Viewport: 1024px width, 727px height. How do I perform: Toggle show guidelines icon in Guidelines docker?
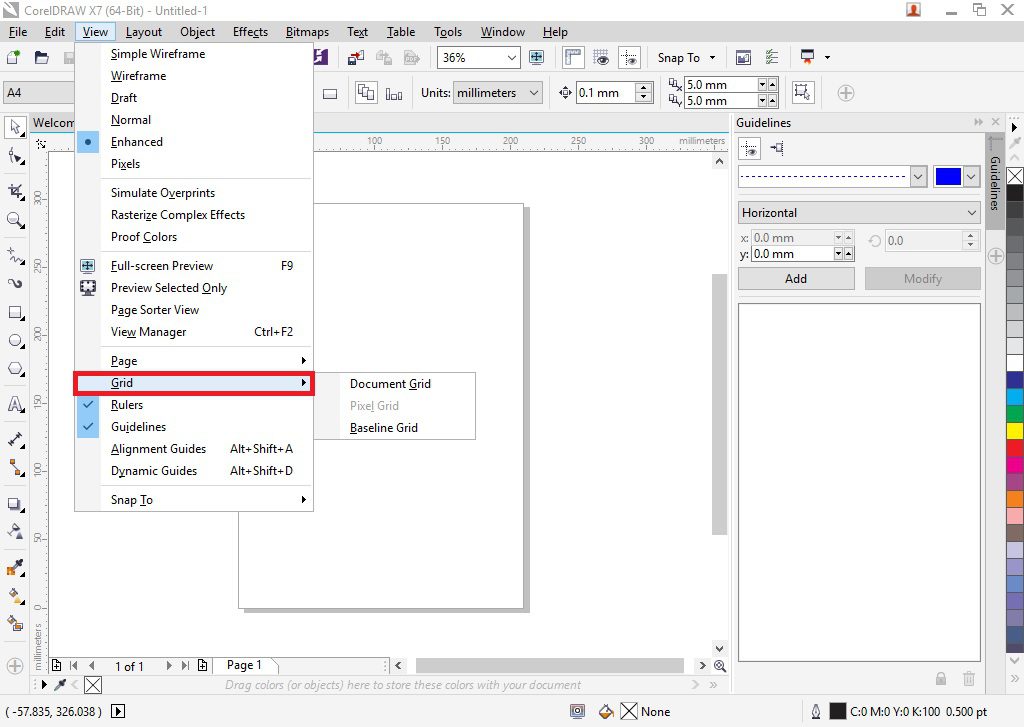pyautogui.click(x=750, y=149)
